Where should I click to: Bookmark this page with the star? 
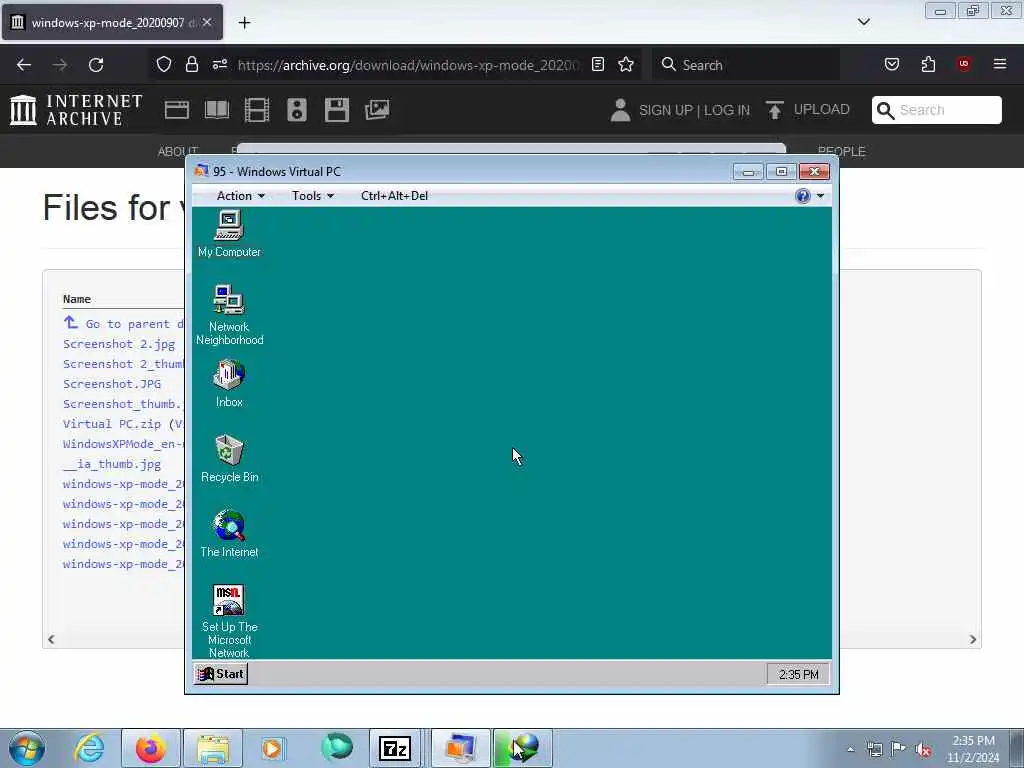626,64
